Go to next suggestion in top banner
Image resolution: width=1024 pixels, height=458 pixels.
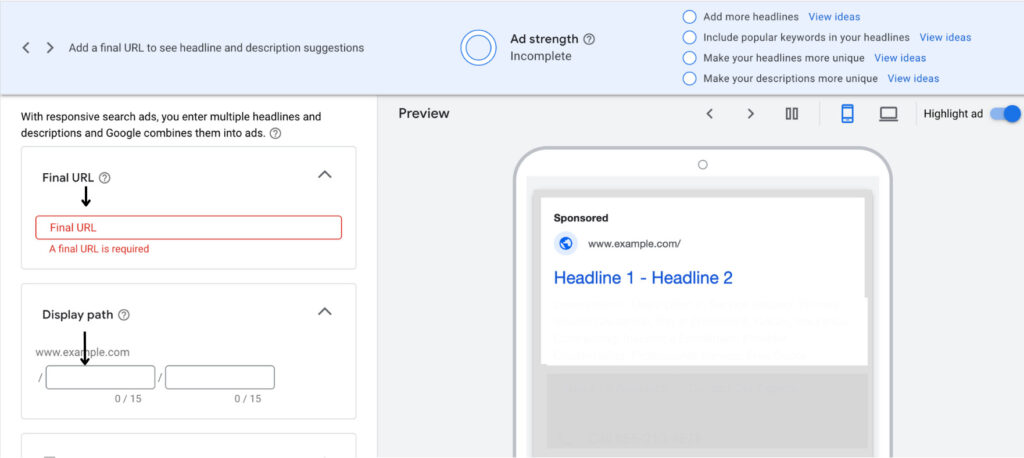50,48
